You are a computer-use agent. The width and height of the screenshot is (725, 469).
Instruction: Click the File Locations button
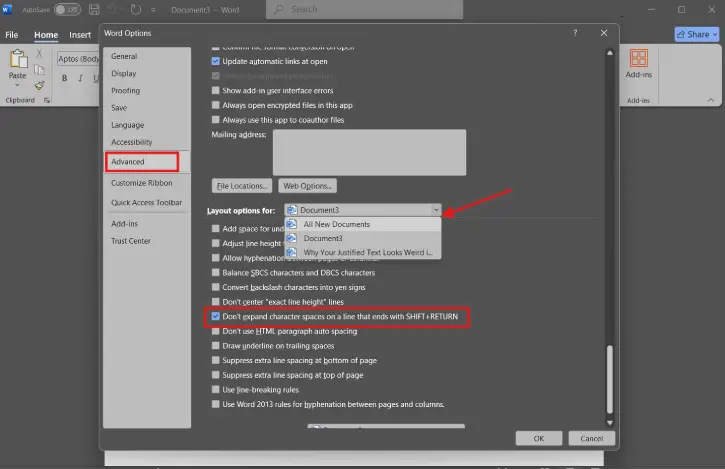tap(242, 185)
